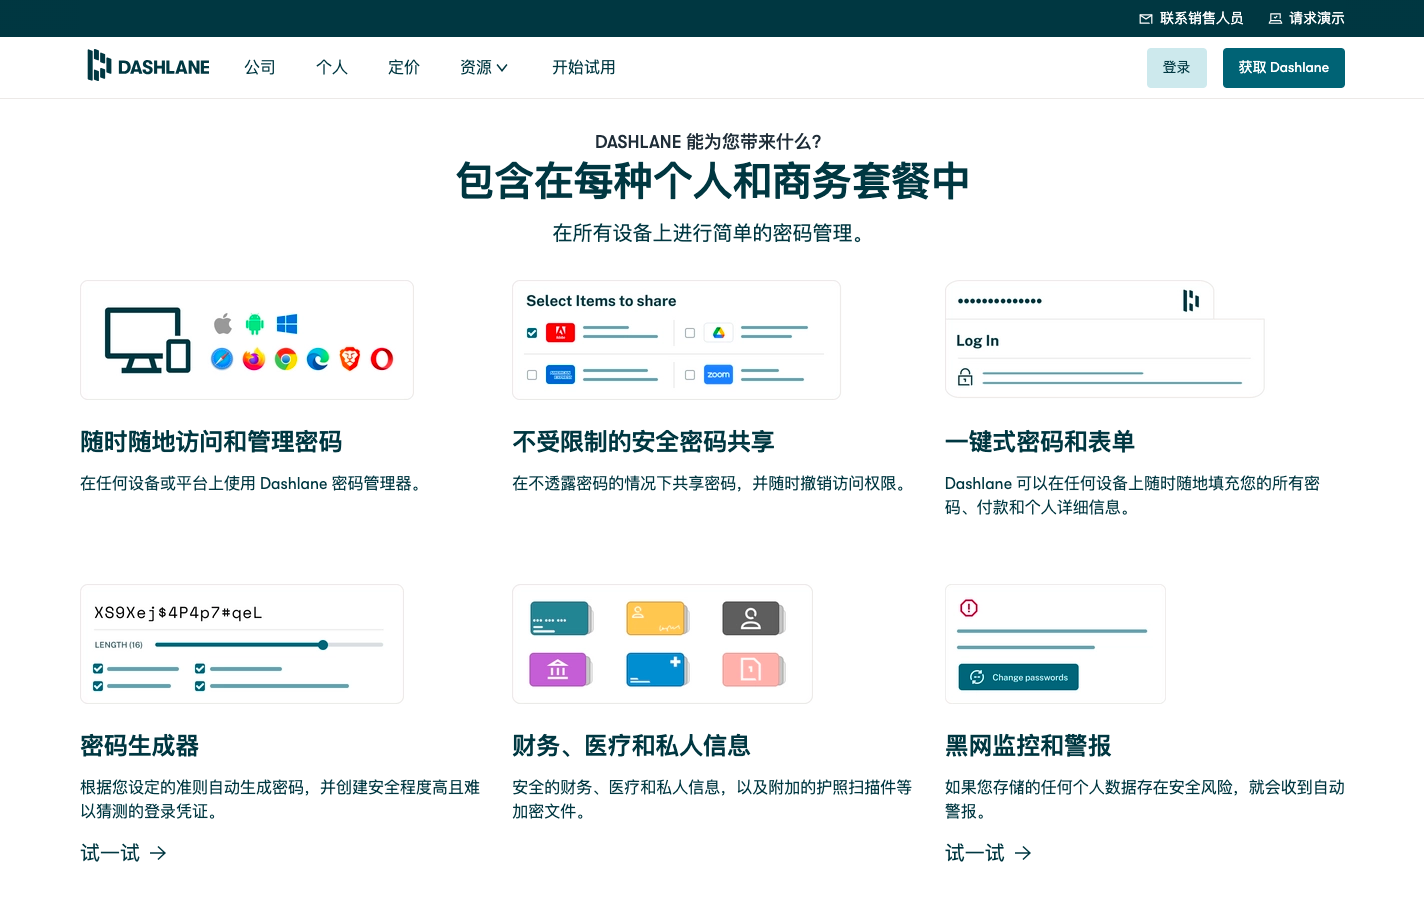This screenshot has width=1424, height=900.
Task: Click the Opera browser icon
Action: pos(382,359)
